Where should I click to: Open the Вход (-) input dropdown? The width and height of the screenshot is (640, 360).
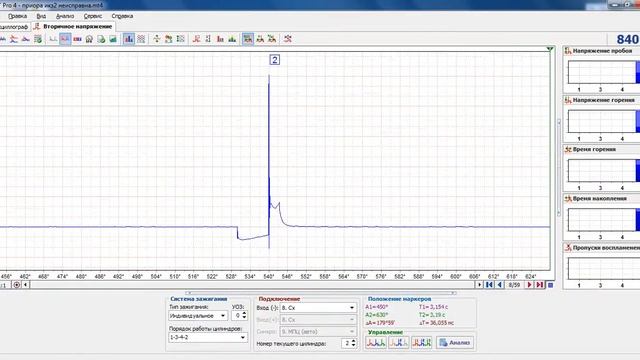pos(318,308)
